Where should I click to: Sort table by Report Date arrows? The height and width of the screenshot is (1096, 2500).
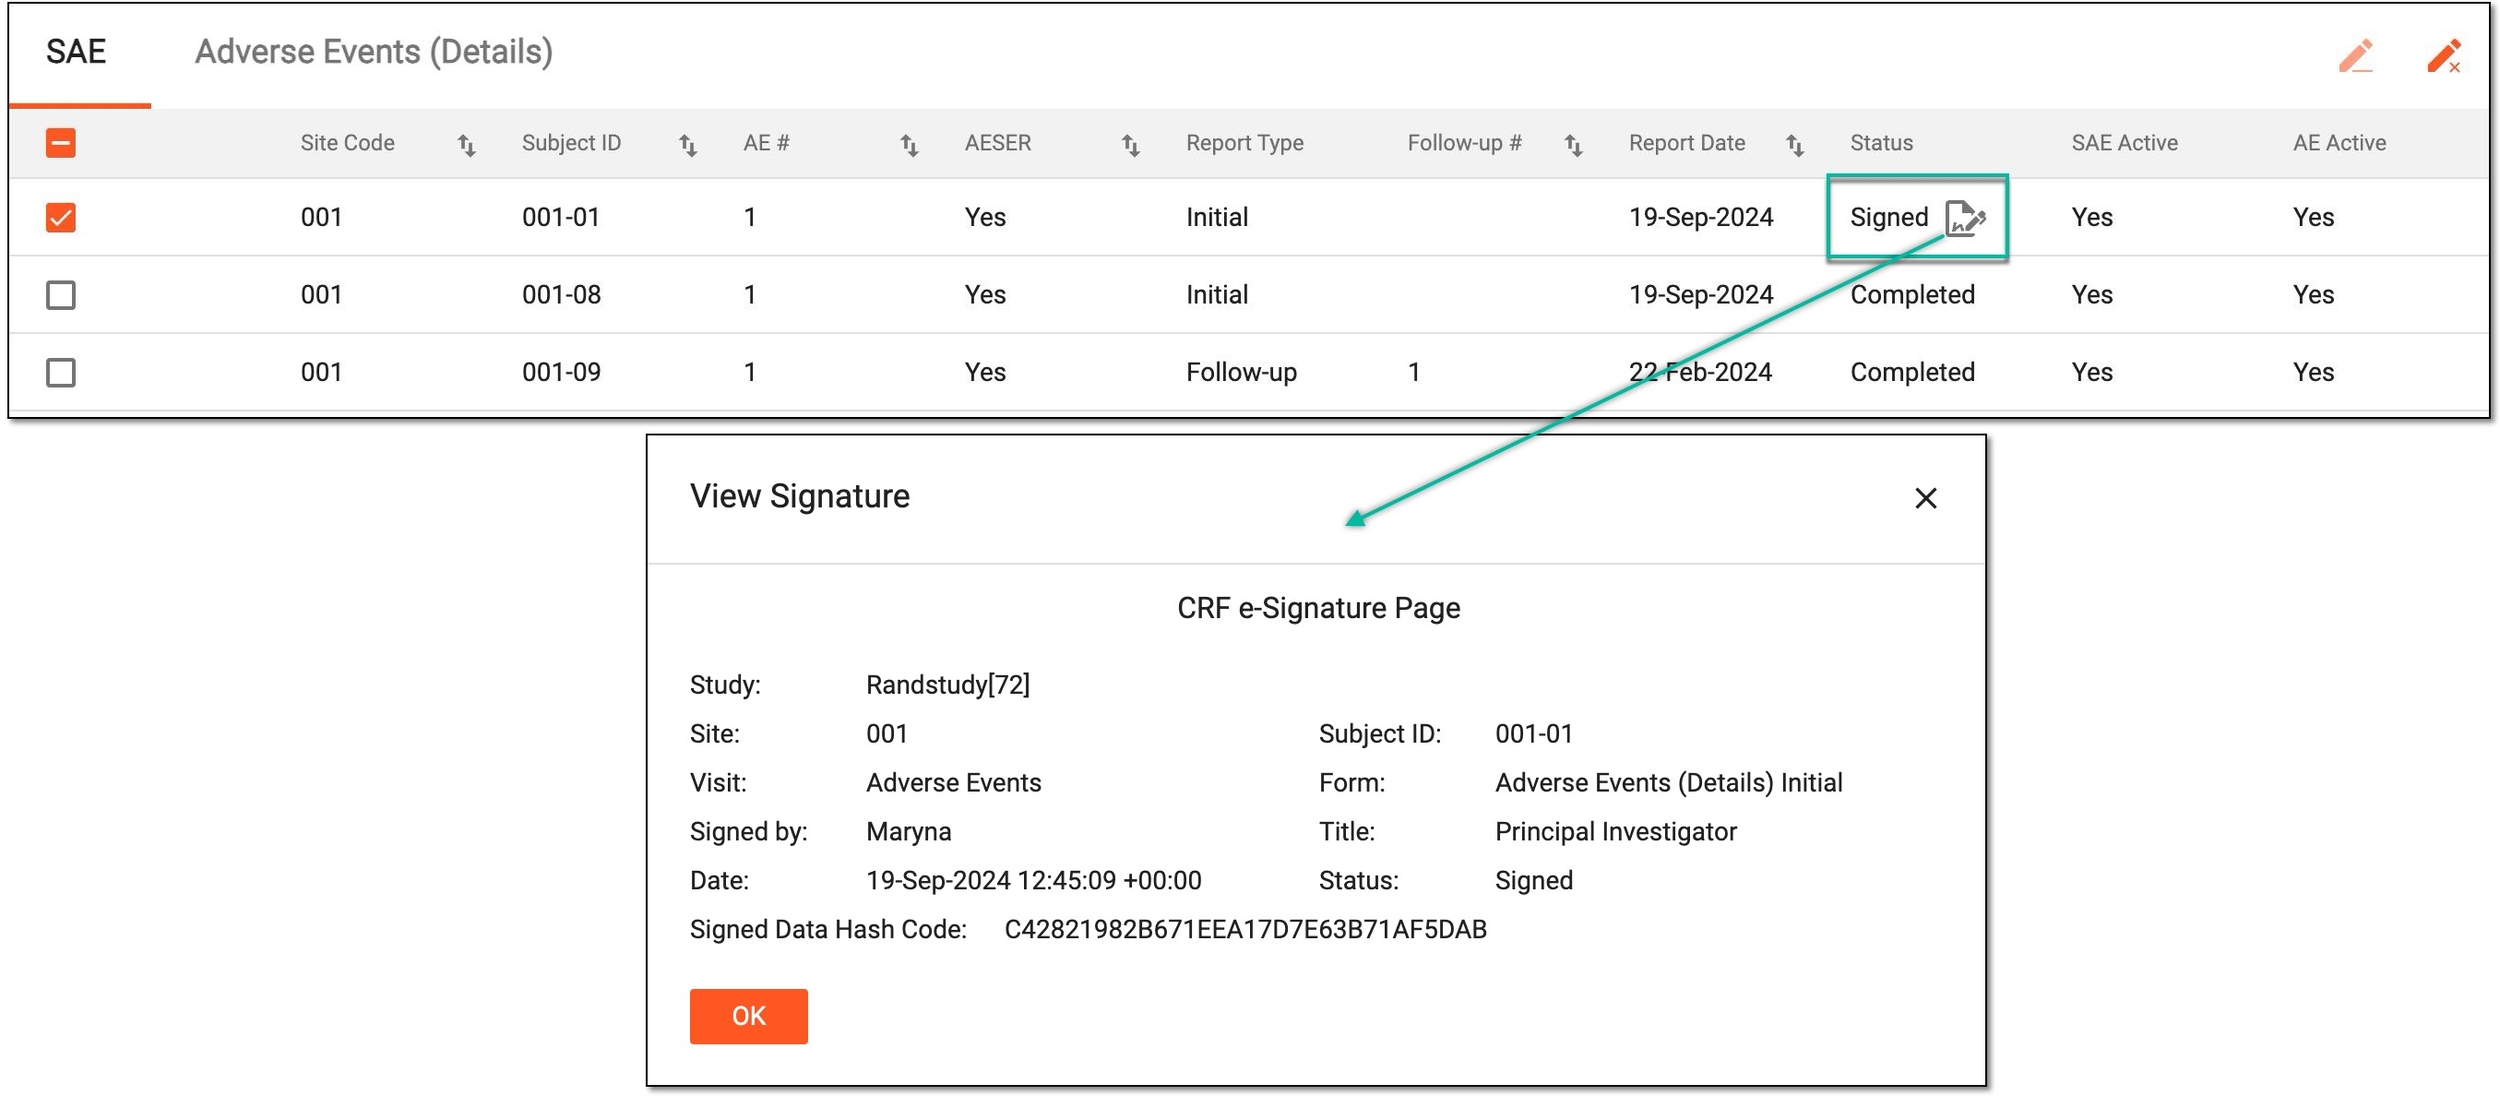pos(1795,145)
